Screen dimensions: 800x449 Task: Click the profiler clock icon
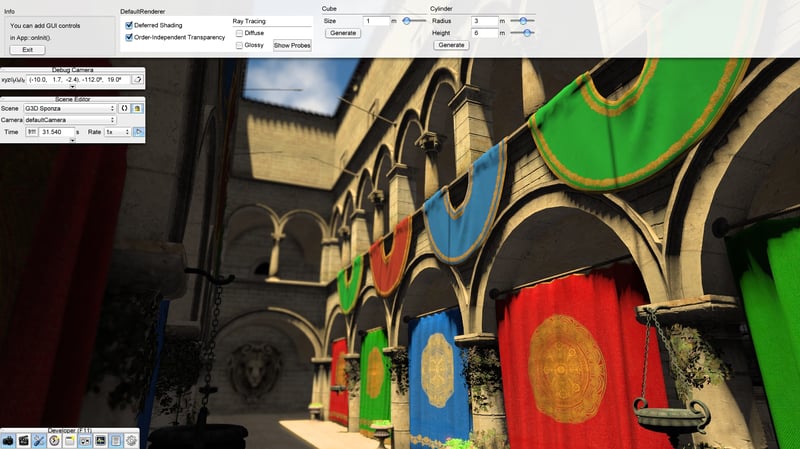point(54,440)
